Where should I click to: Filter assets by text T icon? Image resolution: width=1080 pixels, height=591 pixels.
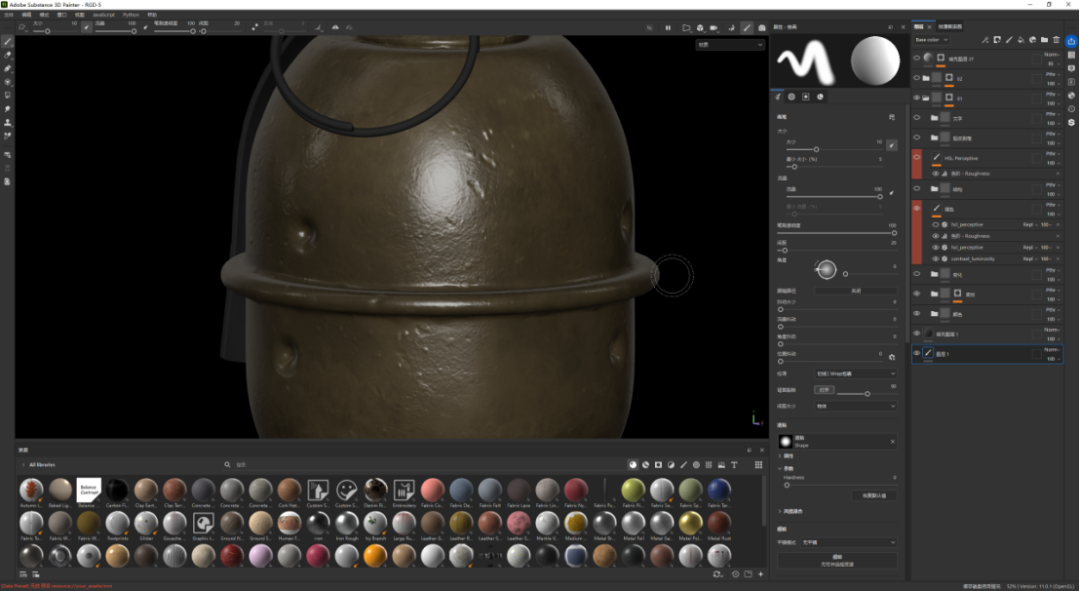734,465
